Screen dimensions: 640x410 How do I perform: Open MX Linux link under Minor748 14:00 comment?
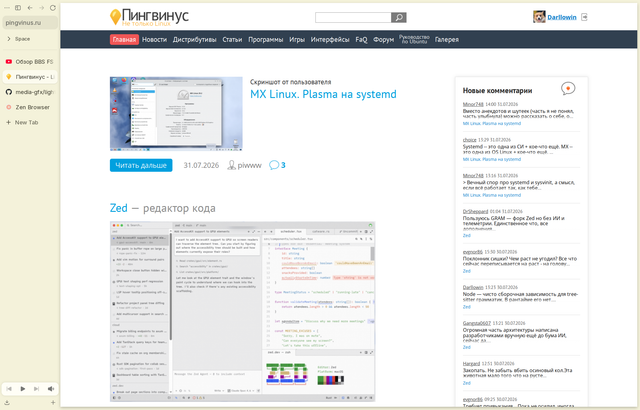(x=491, y=124)
